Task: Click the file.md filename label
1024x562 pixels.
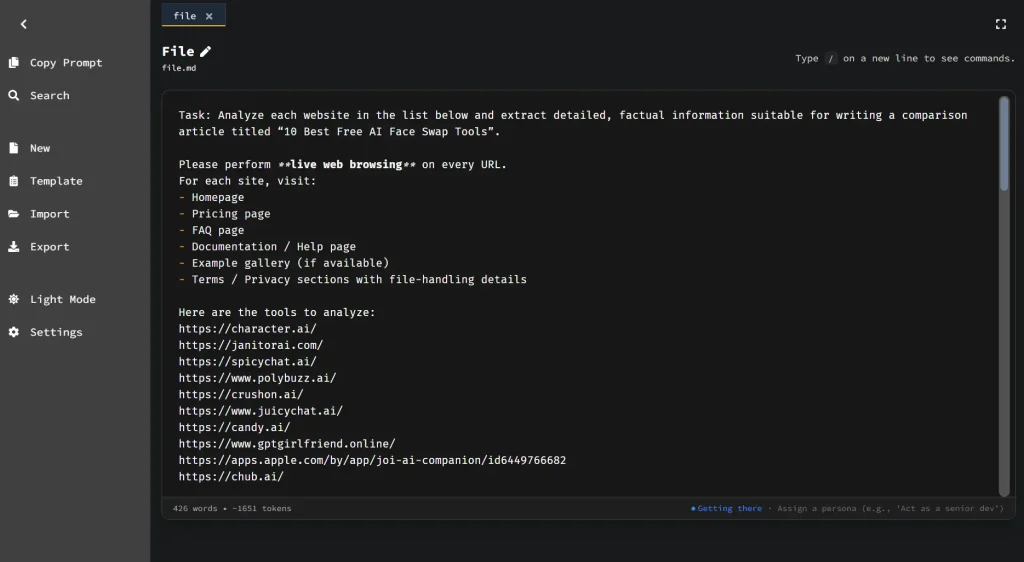Action: 179,68
